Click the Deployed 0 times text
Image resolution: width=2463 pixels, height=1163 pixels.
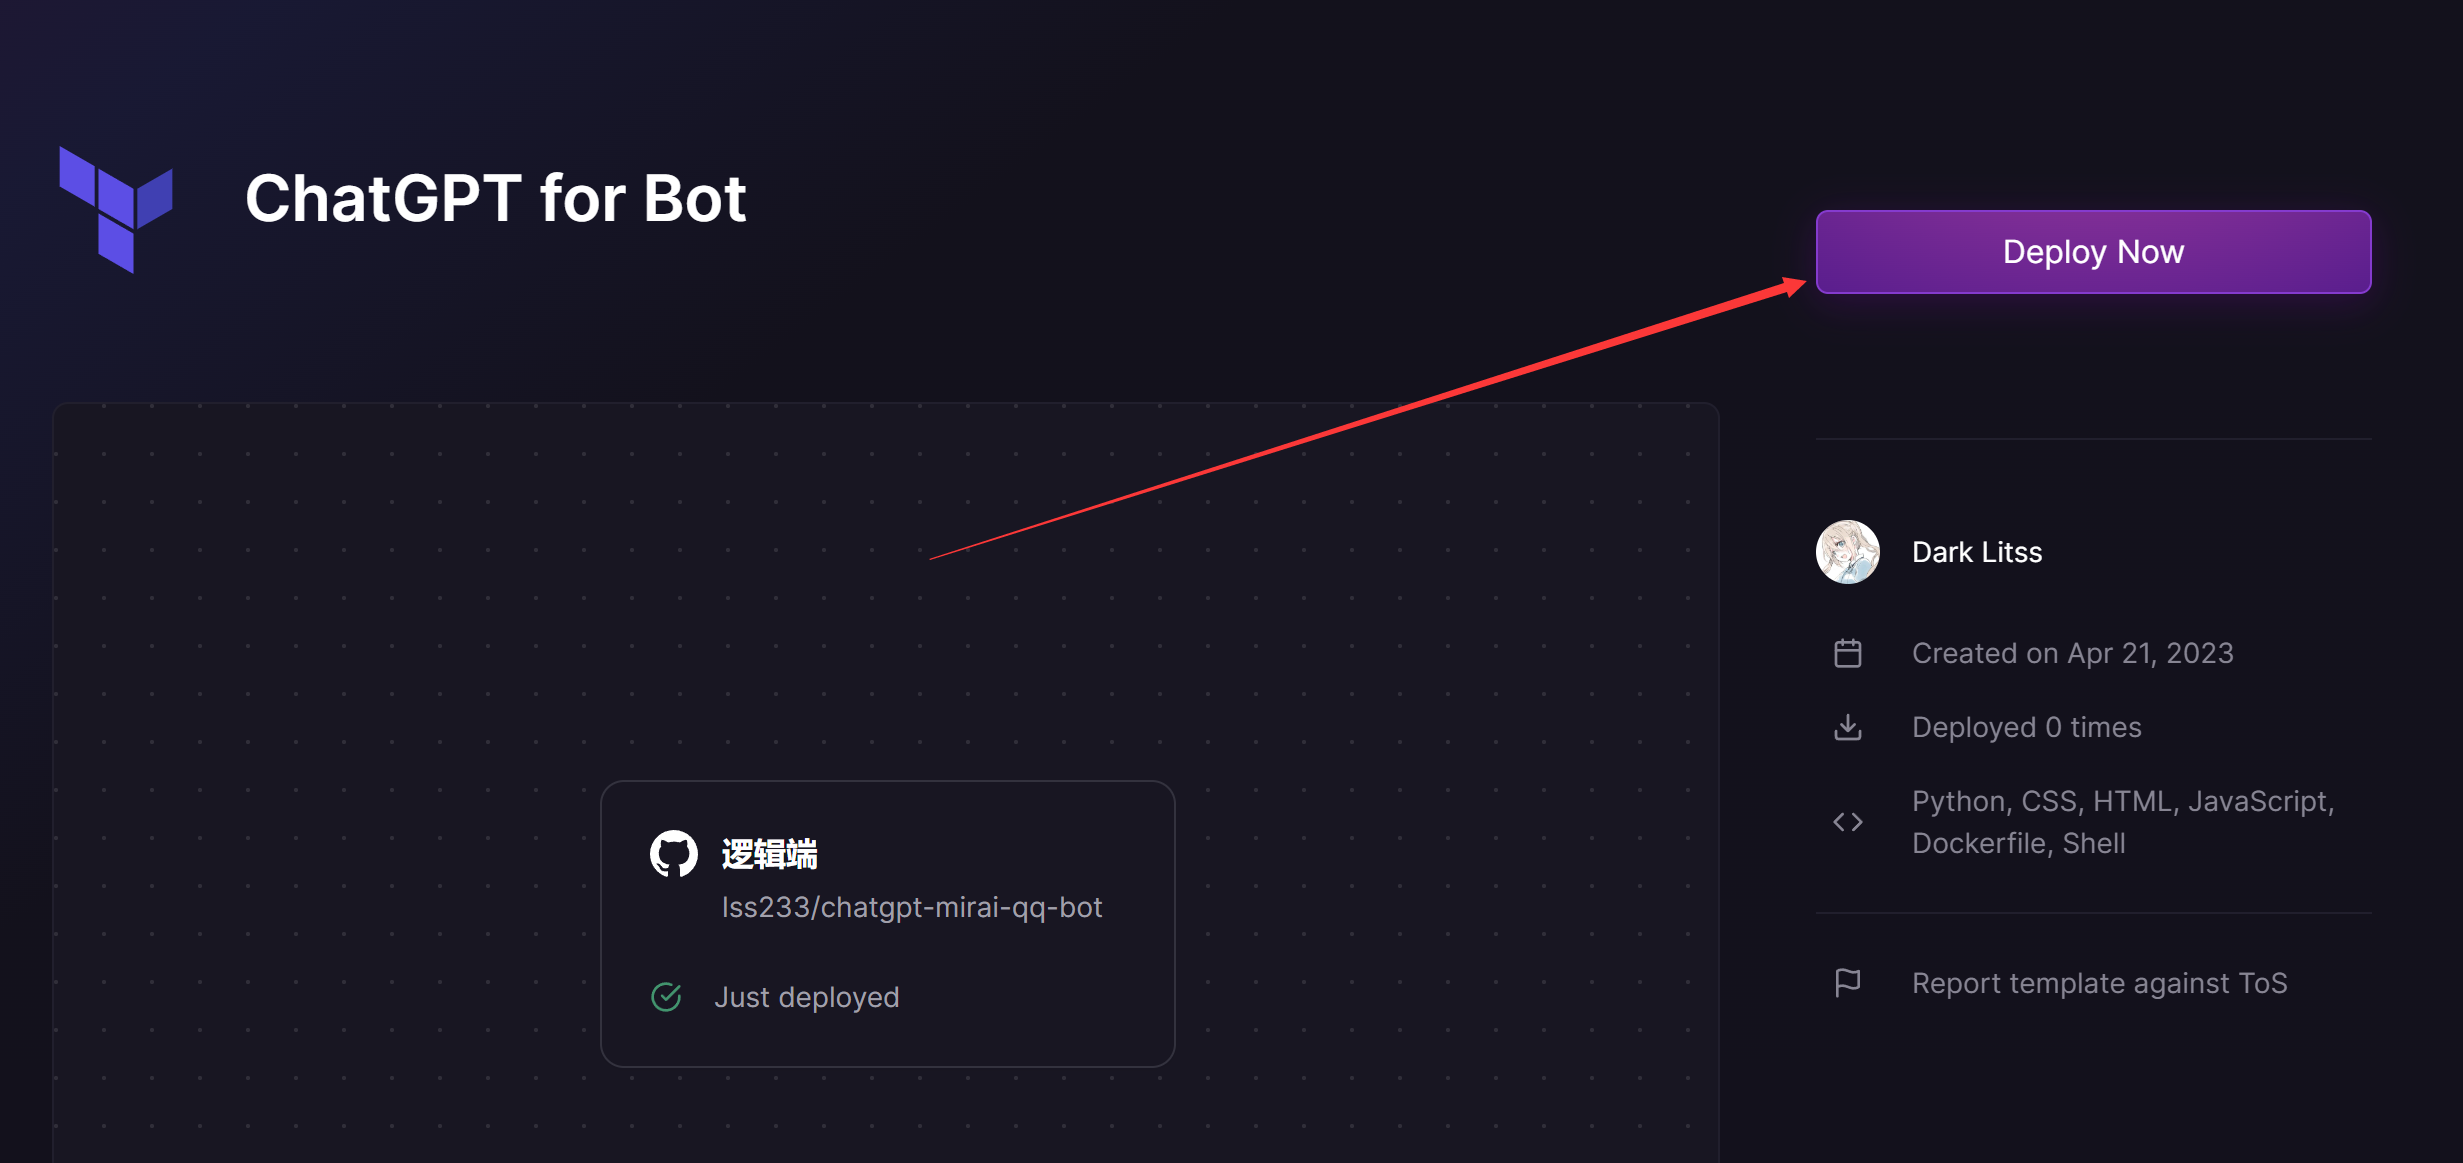pyautogui.click(x=2026, y=727)
